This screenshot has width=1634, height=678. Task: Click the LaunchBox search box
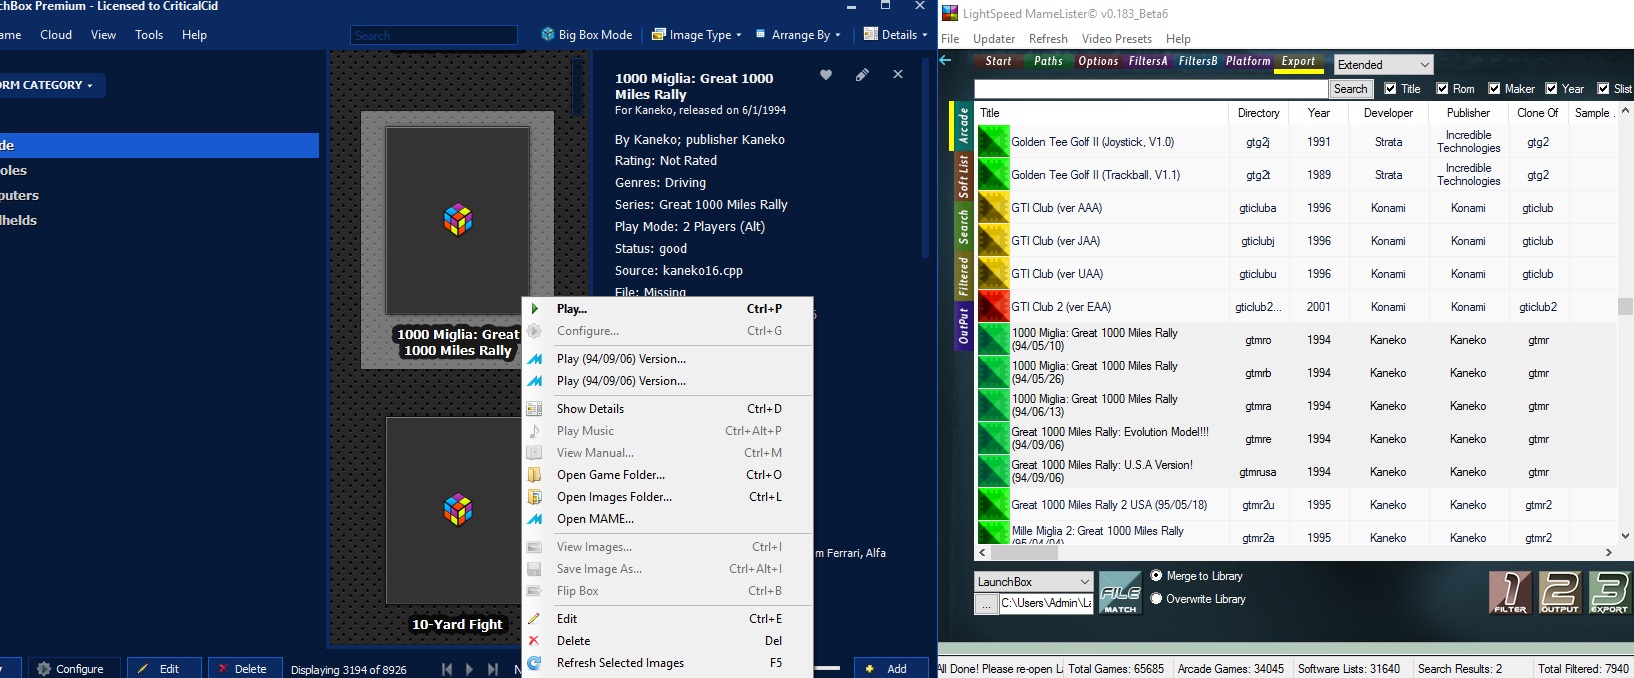[434, 35]
